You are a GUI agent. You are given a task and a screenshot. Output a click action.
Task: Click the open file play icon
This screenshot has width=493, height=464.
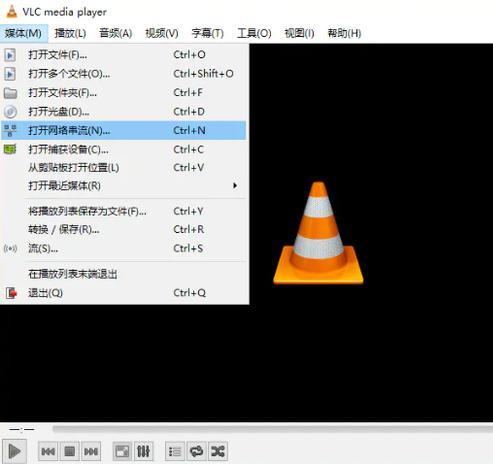tap(10, 55)
